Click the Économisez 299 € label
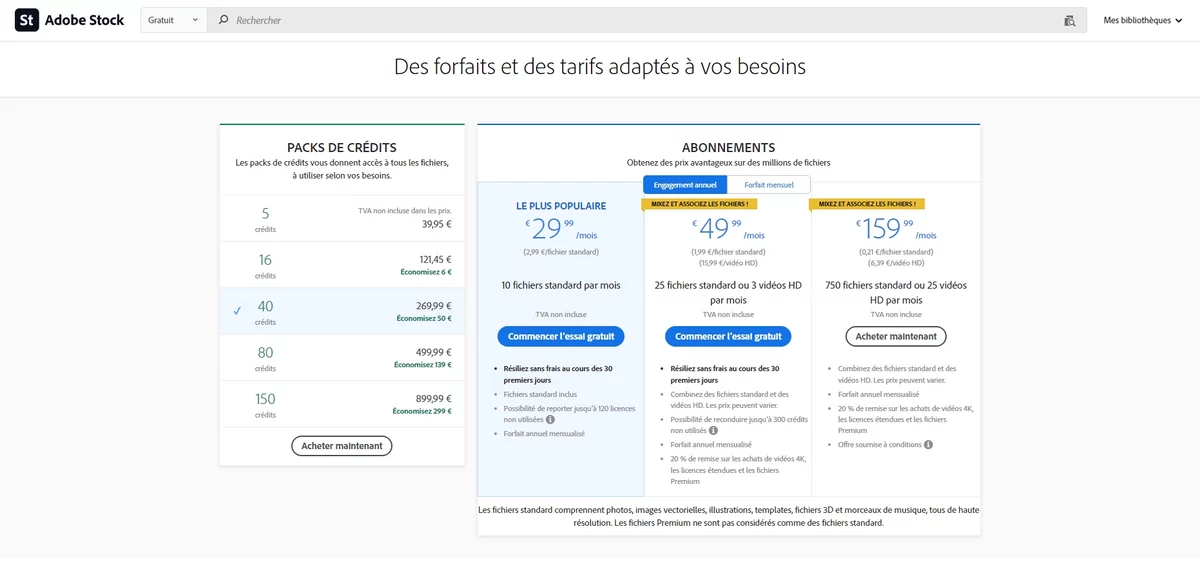The image size is (1200, 578). click(422, 411)
